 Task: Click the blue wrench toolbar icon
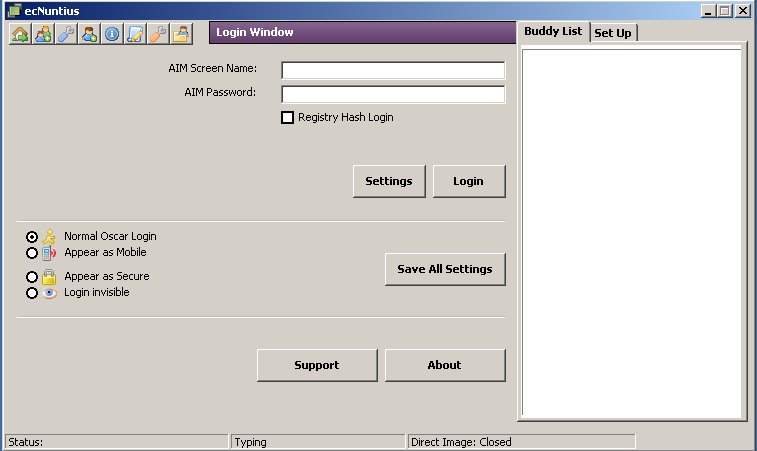click(x=66, y=34)
